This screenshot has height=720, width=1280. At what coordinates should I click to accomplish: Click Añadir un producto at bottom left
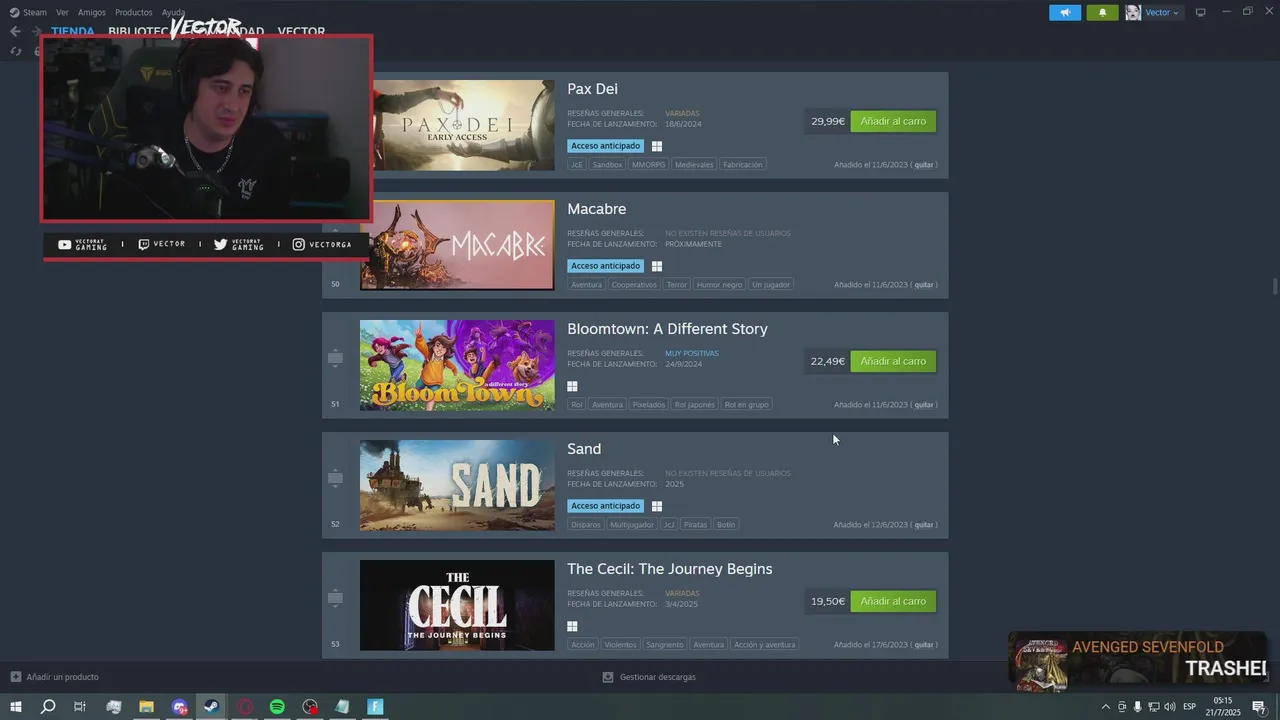(x=54, y=677)
